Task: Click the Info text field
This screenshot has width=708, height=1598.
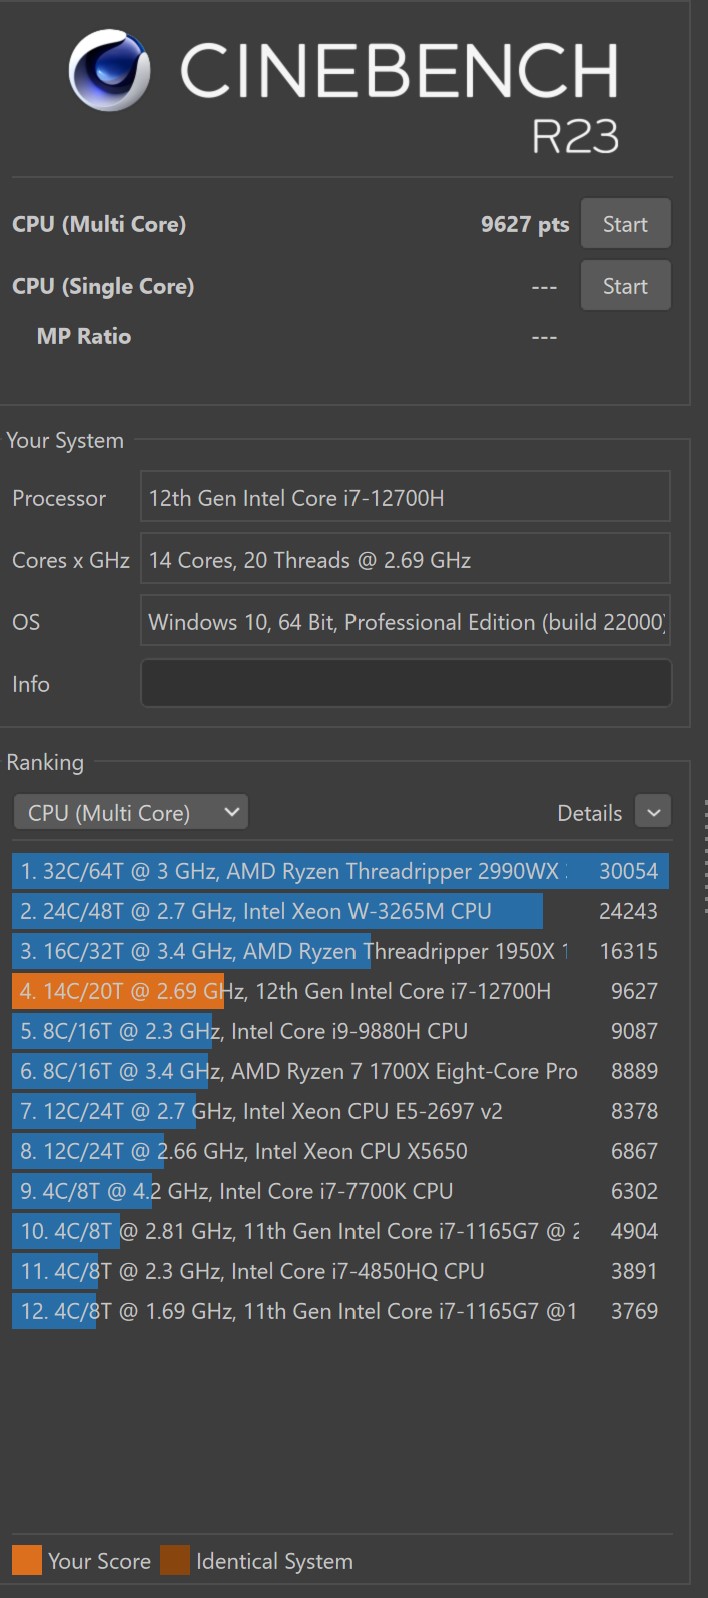Action: [405, 684]
